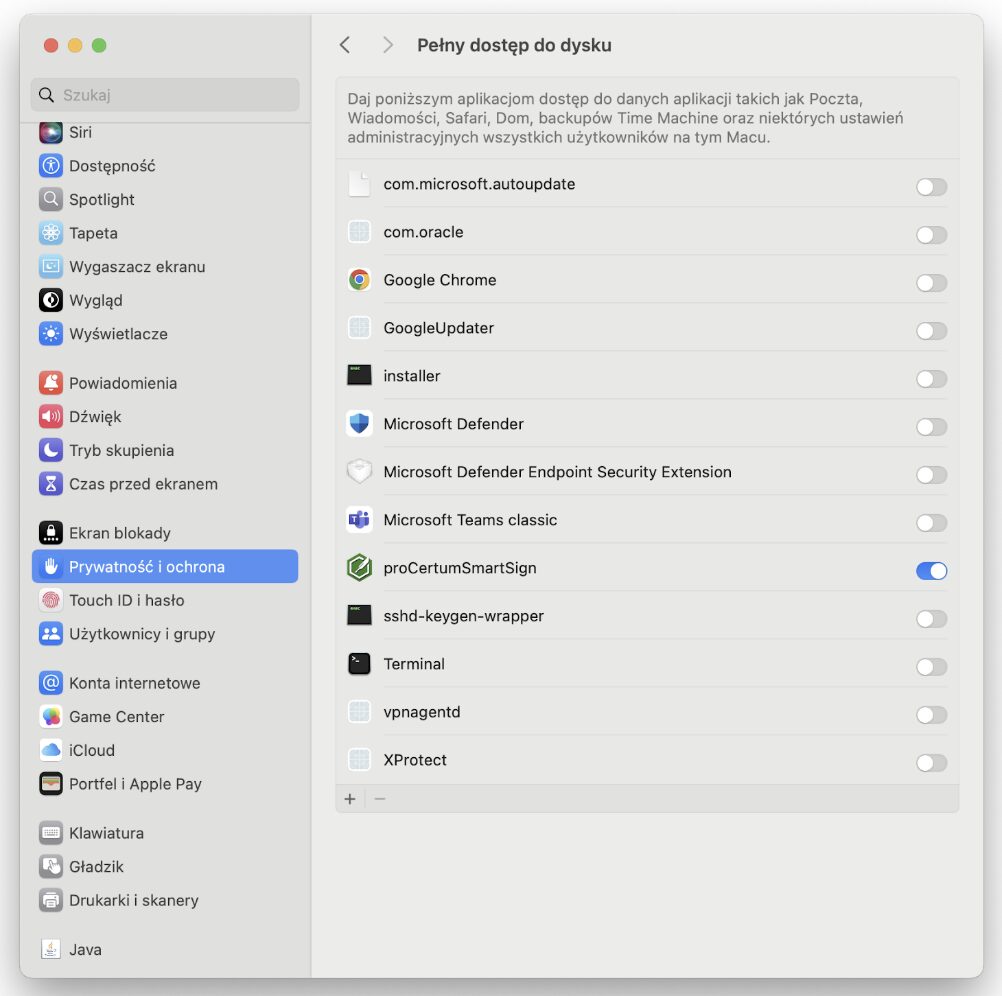Click the Wygaszacz ekranu icon
Image resolution: width=1002 pixels, height=996 pixels.
point(51,266)
